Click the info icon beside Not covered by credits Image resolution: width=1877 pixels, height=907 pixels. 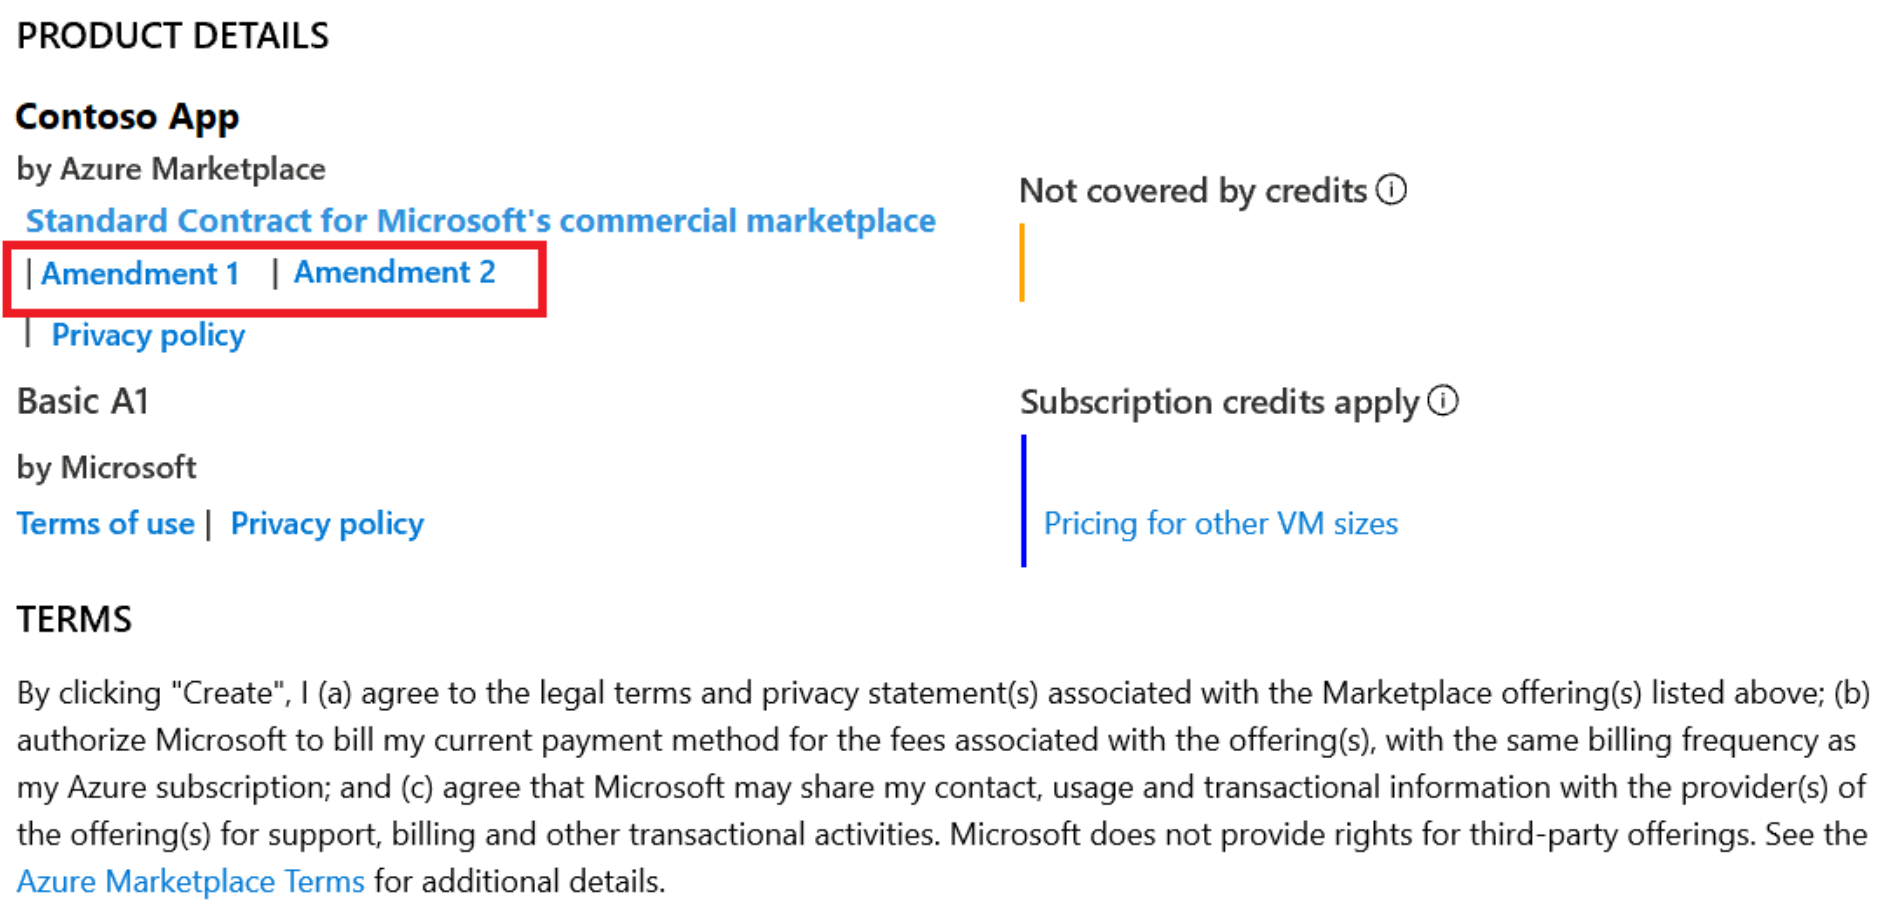point(1391,189)
